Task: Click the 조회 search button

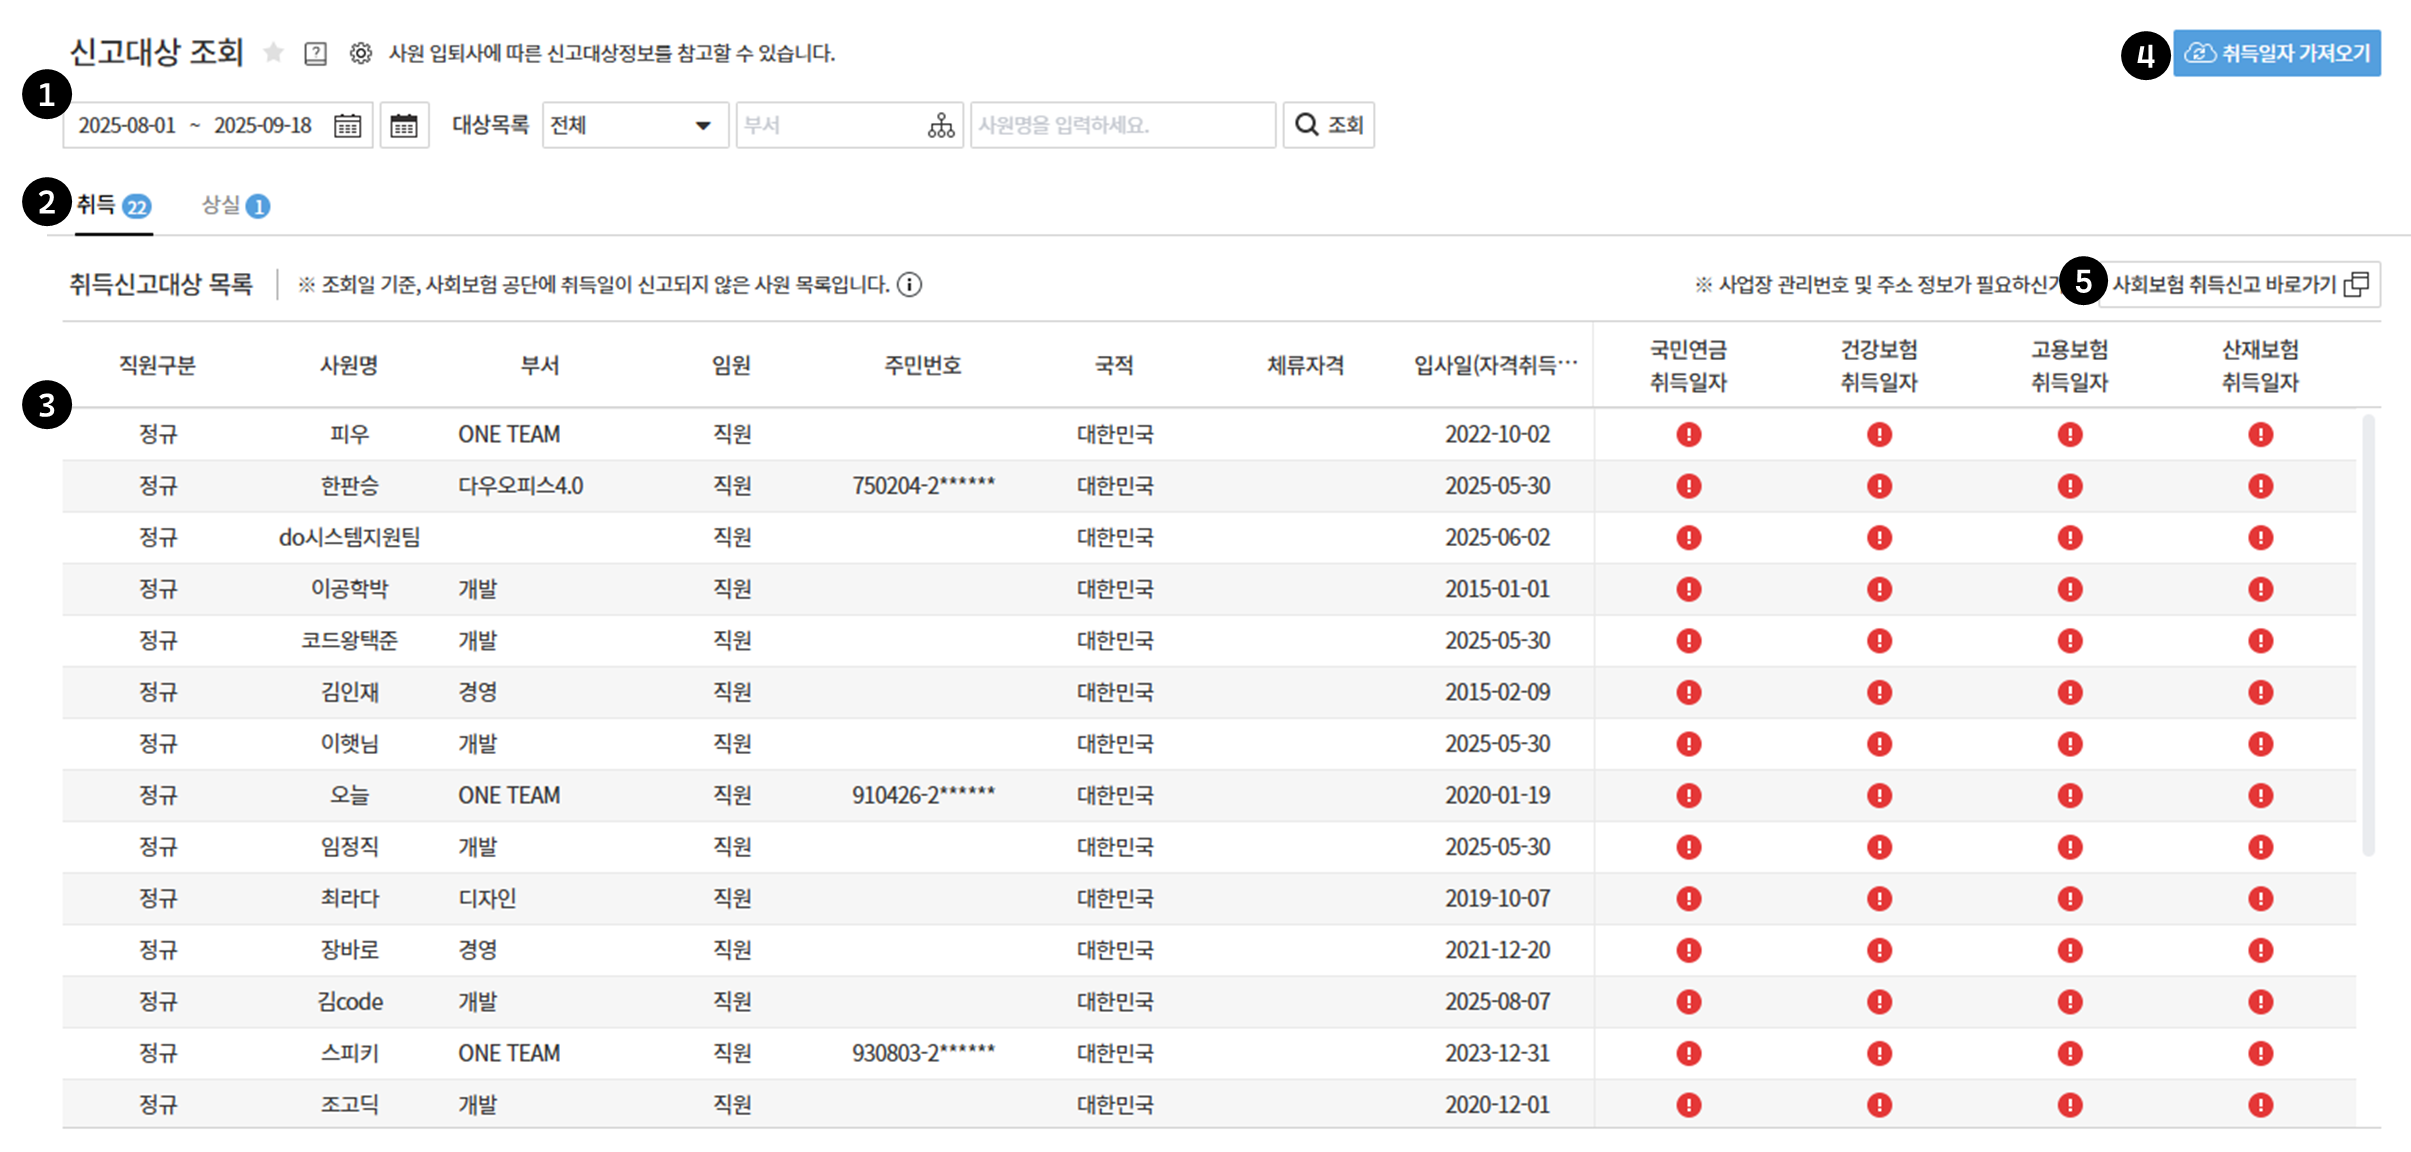Action: (1328, 126)
